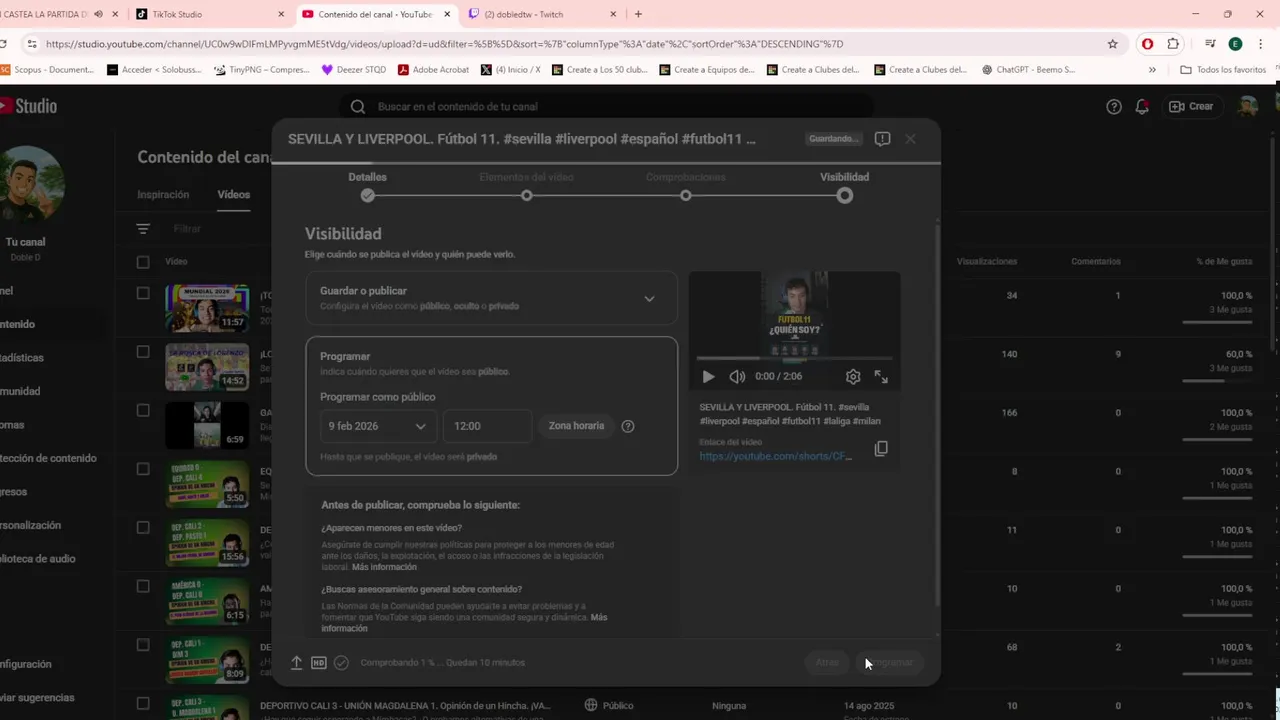This screenshot has width=1280, height=720.
Task: Select the Visibilidad step
Action: click(844, 186)
